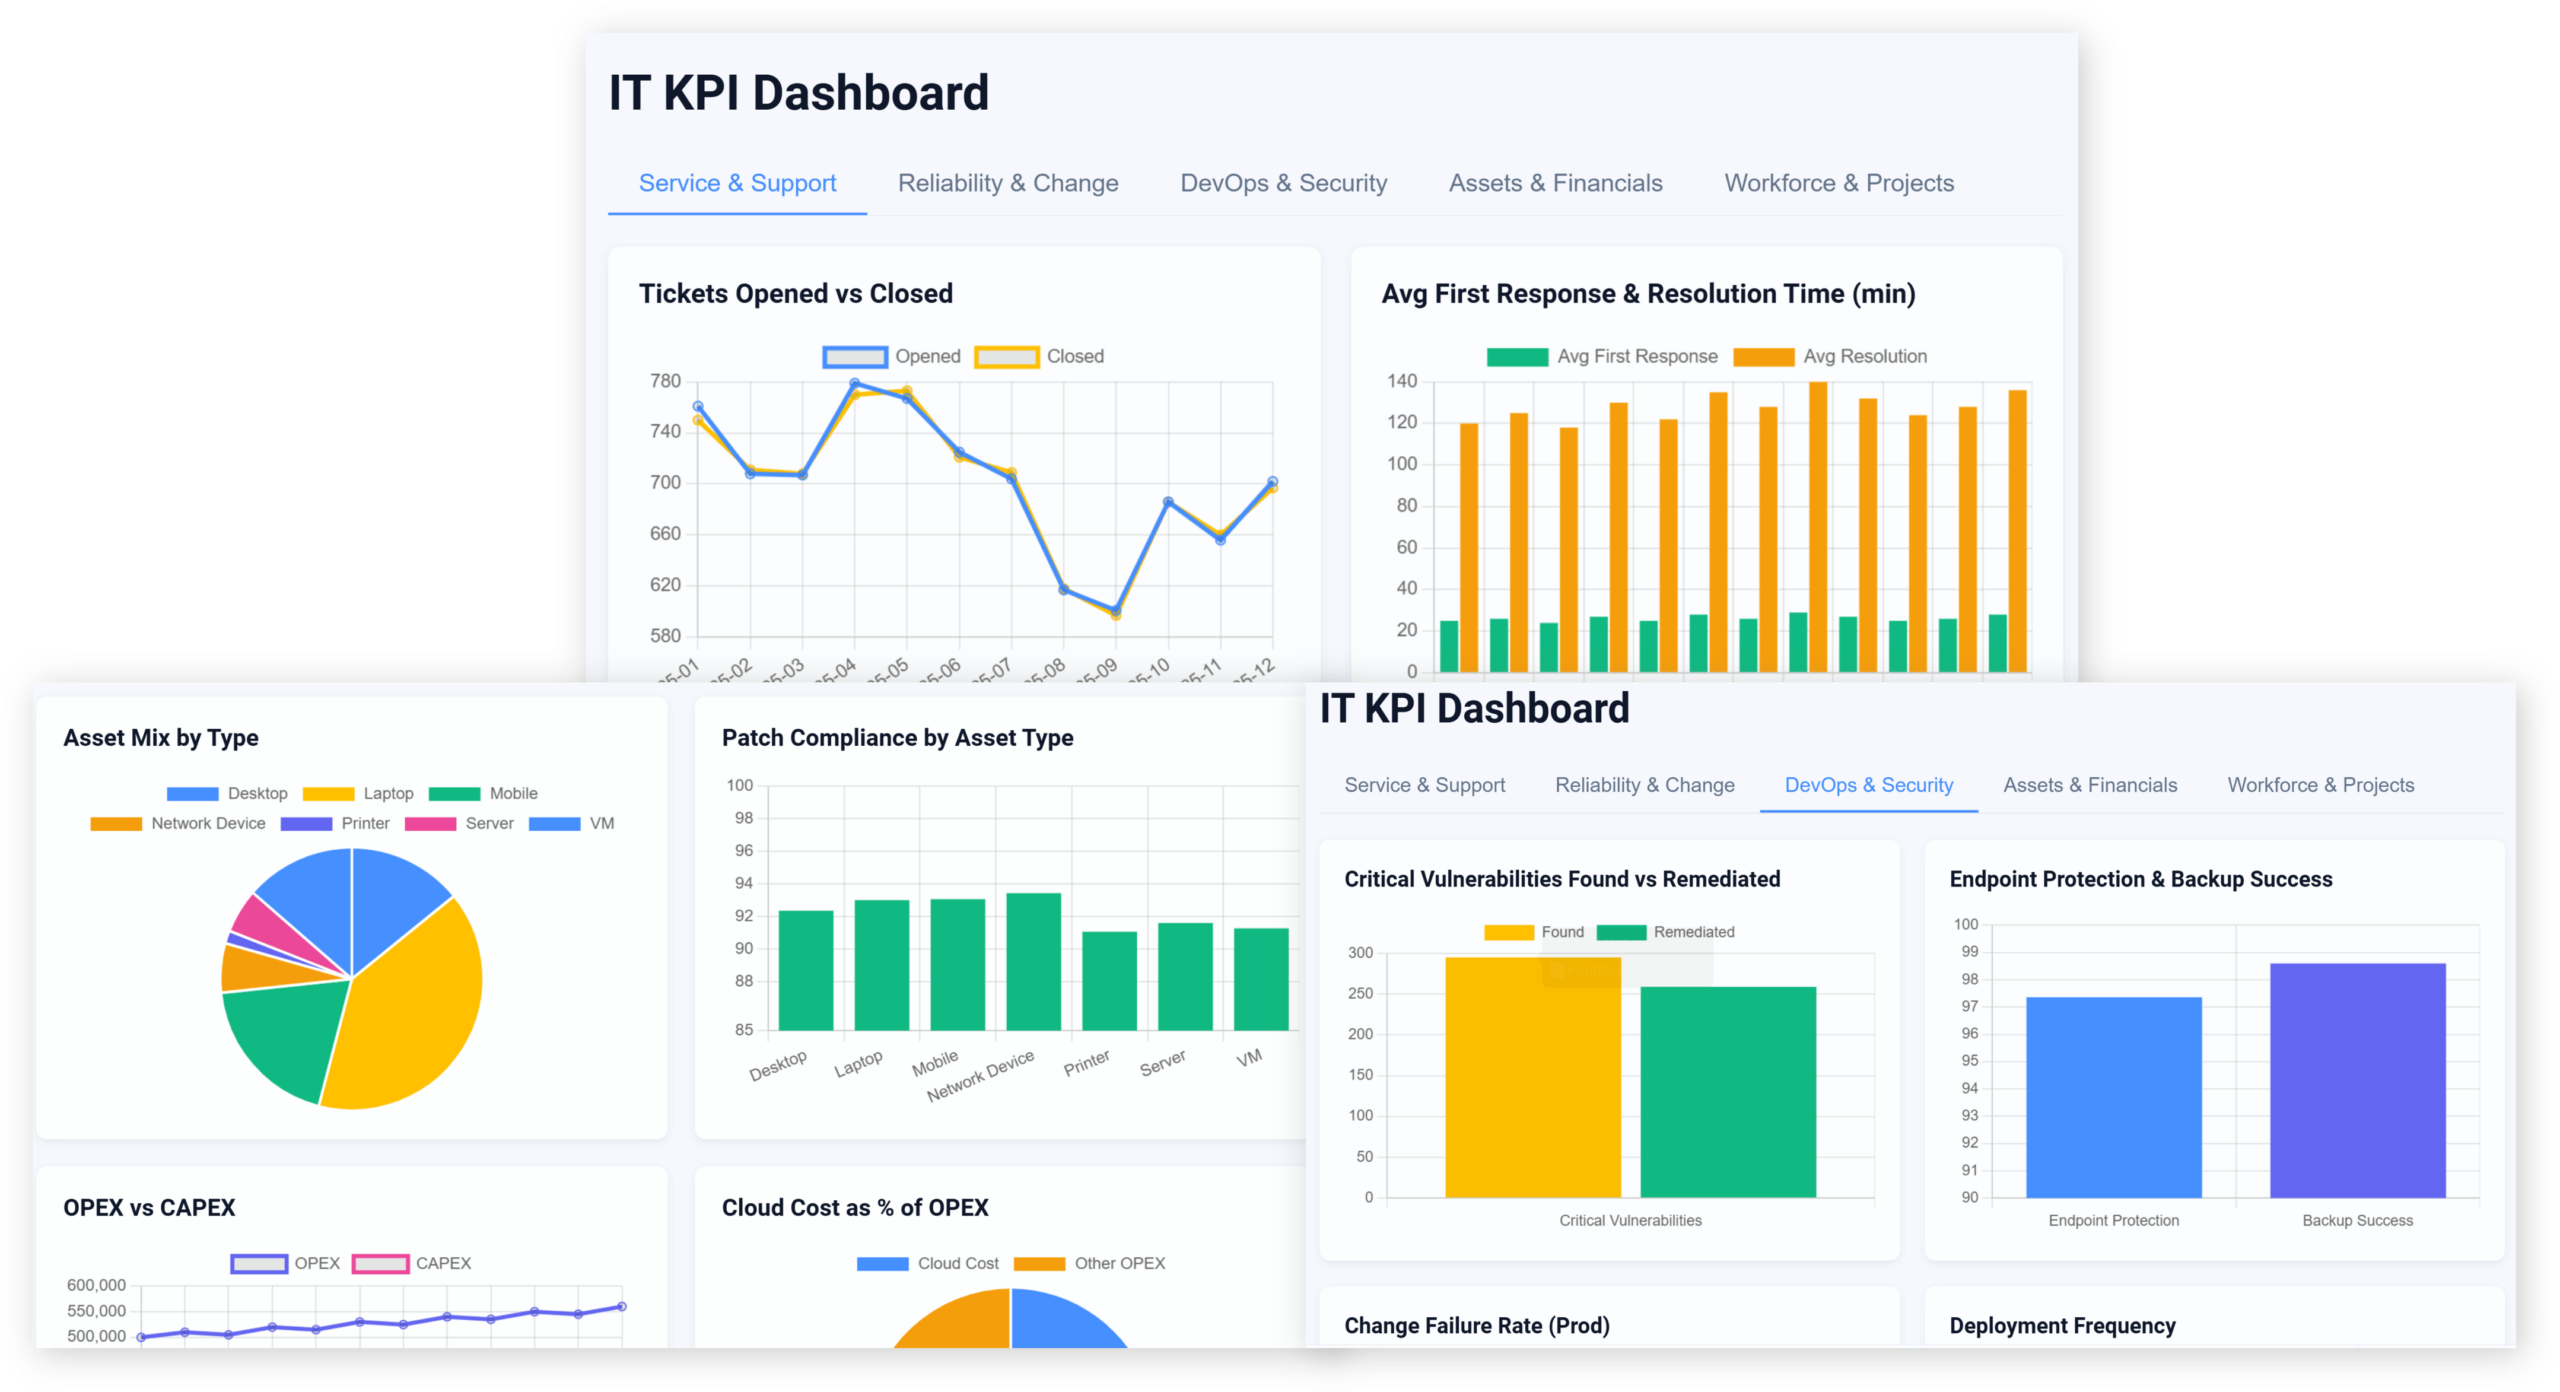Toggle Cloud Cost legend swatch

point(882,1263)
